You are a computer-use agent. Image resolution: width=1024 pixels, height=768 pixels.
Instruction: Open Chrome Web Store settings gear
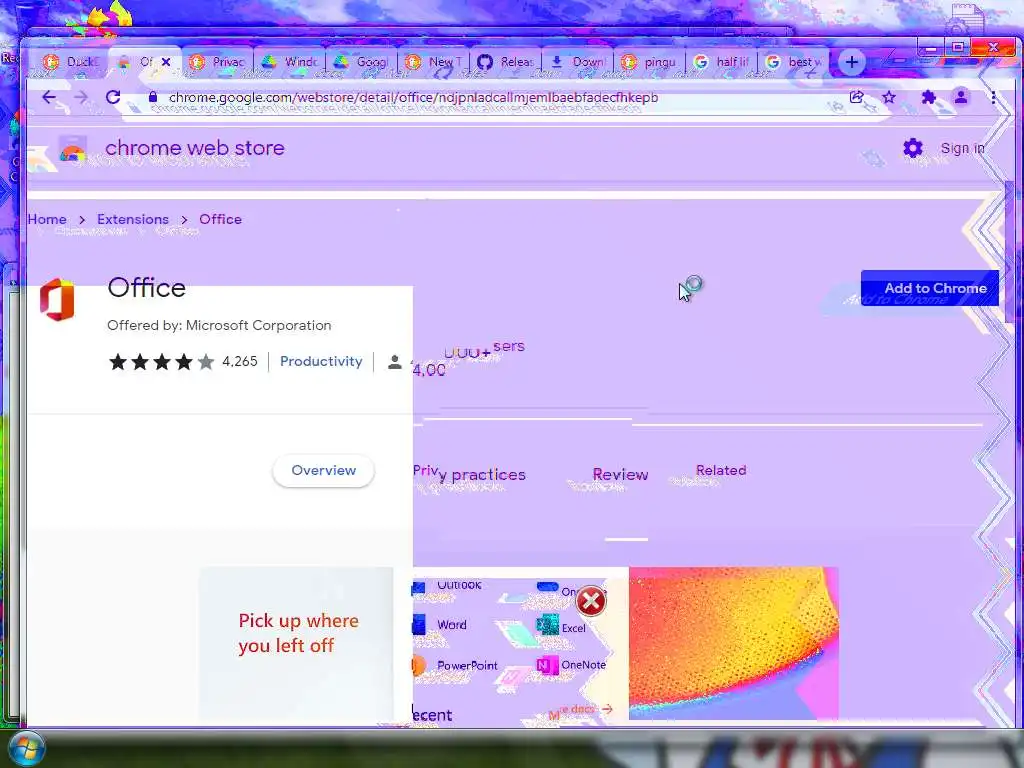pos(912,148)
